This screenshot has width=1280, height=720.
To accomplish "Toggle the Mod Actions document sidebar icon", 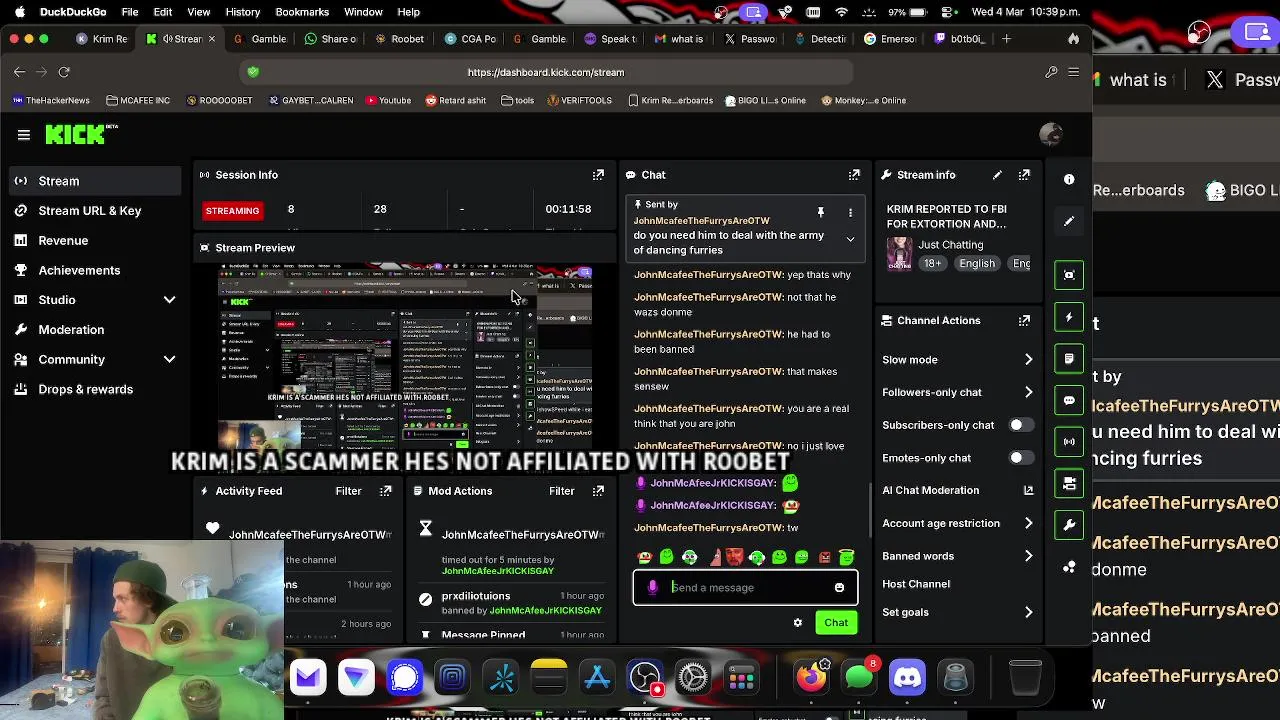I will 1069,358.
